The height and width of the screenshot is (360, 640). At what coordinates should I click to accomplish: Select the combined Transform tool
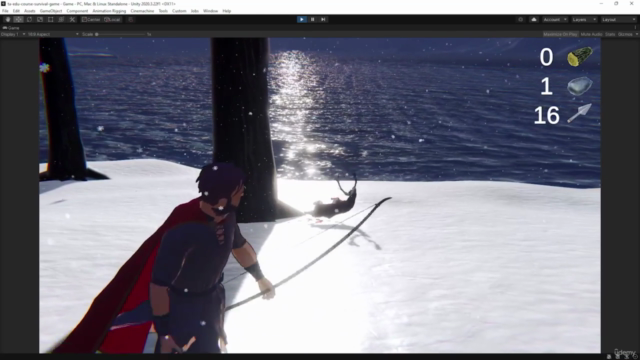pos(61,19)
